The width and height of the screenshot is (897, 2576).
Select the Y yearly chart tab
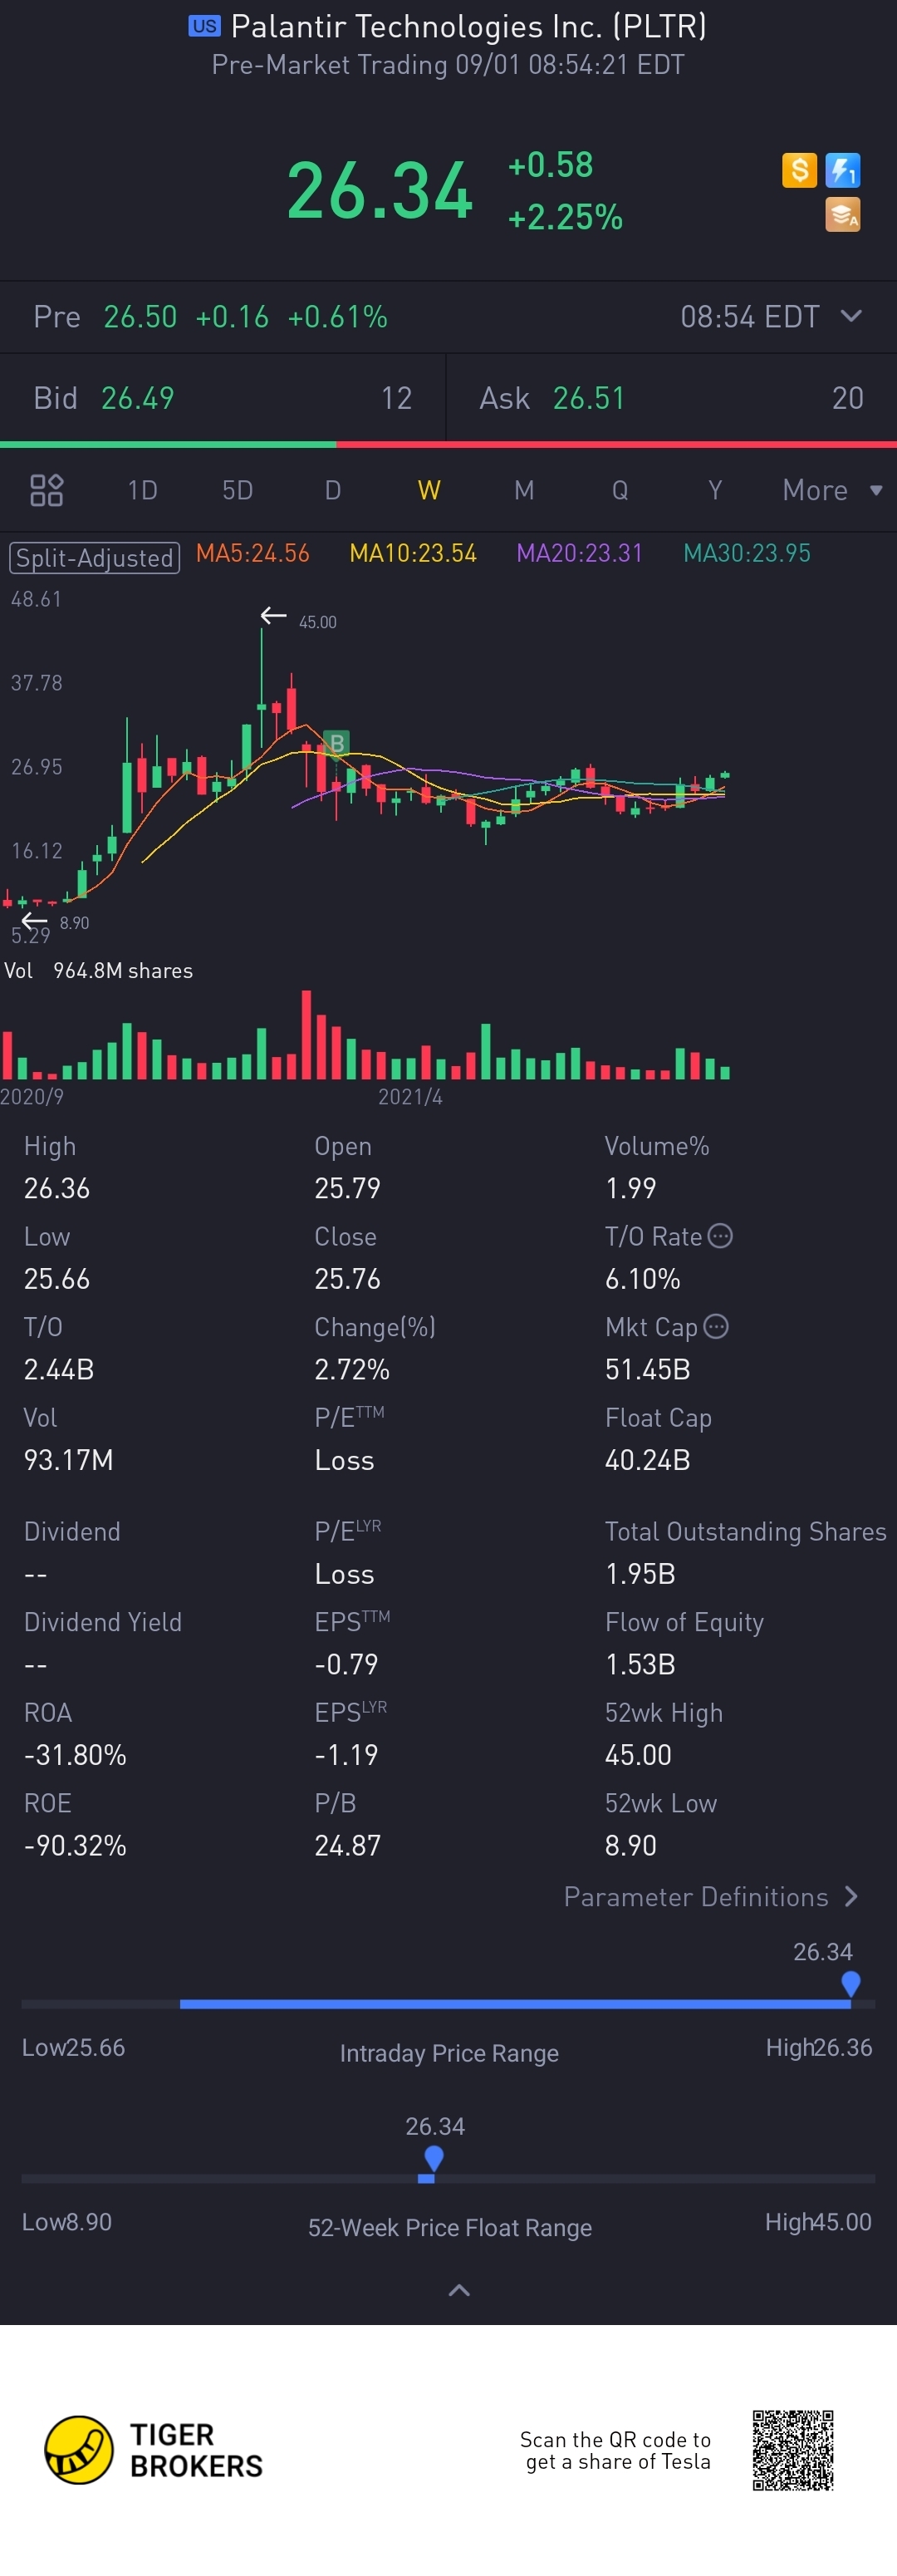(715, 490)
